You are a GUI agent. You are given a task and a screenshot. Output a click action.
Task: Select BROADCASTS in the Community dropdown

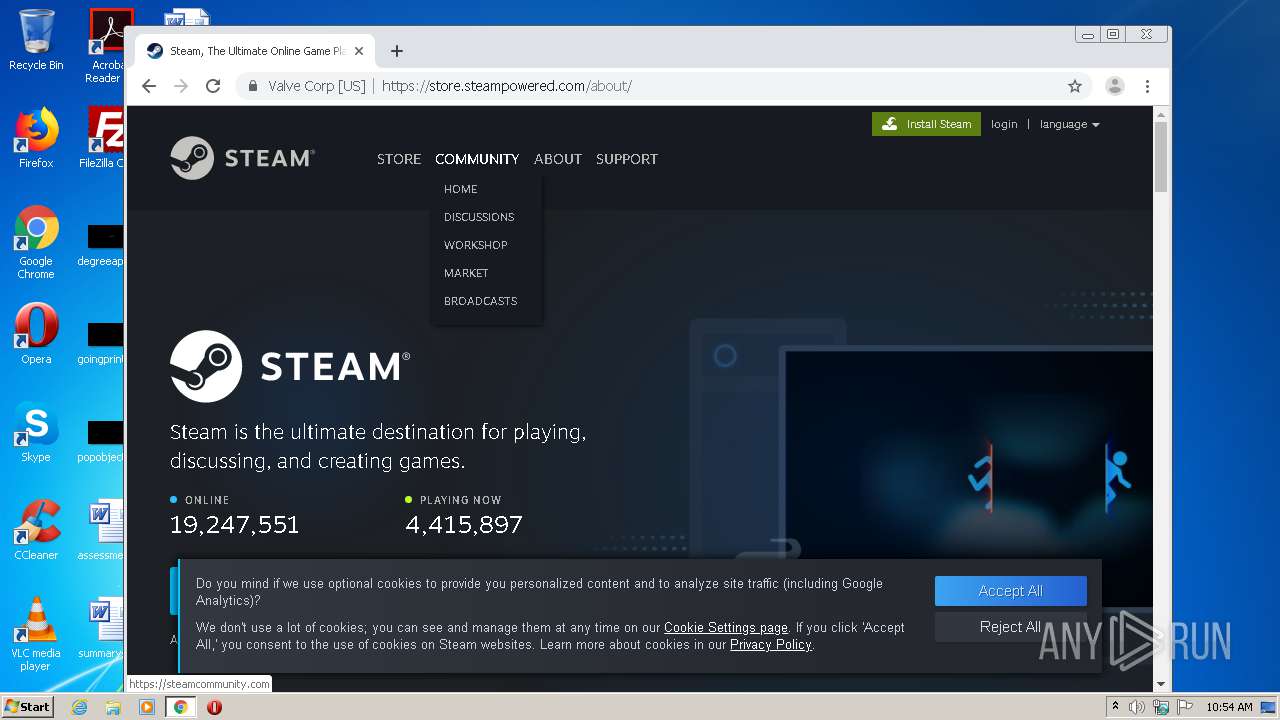pyautogui.click(x=480, y=301)
